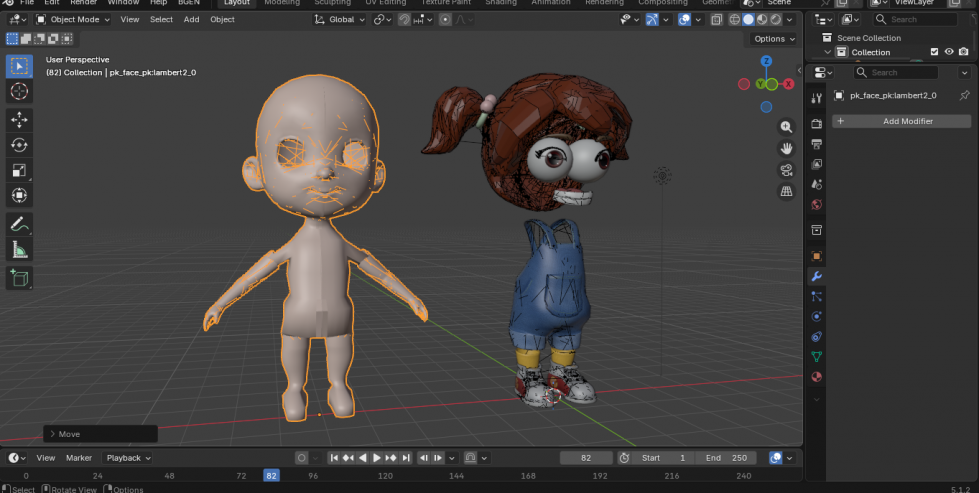This screenshot has height=493, width=979.
Task: Activate the 3D Cursor tool
Action: tap(19, 91)
